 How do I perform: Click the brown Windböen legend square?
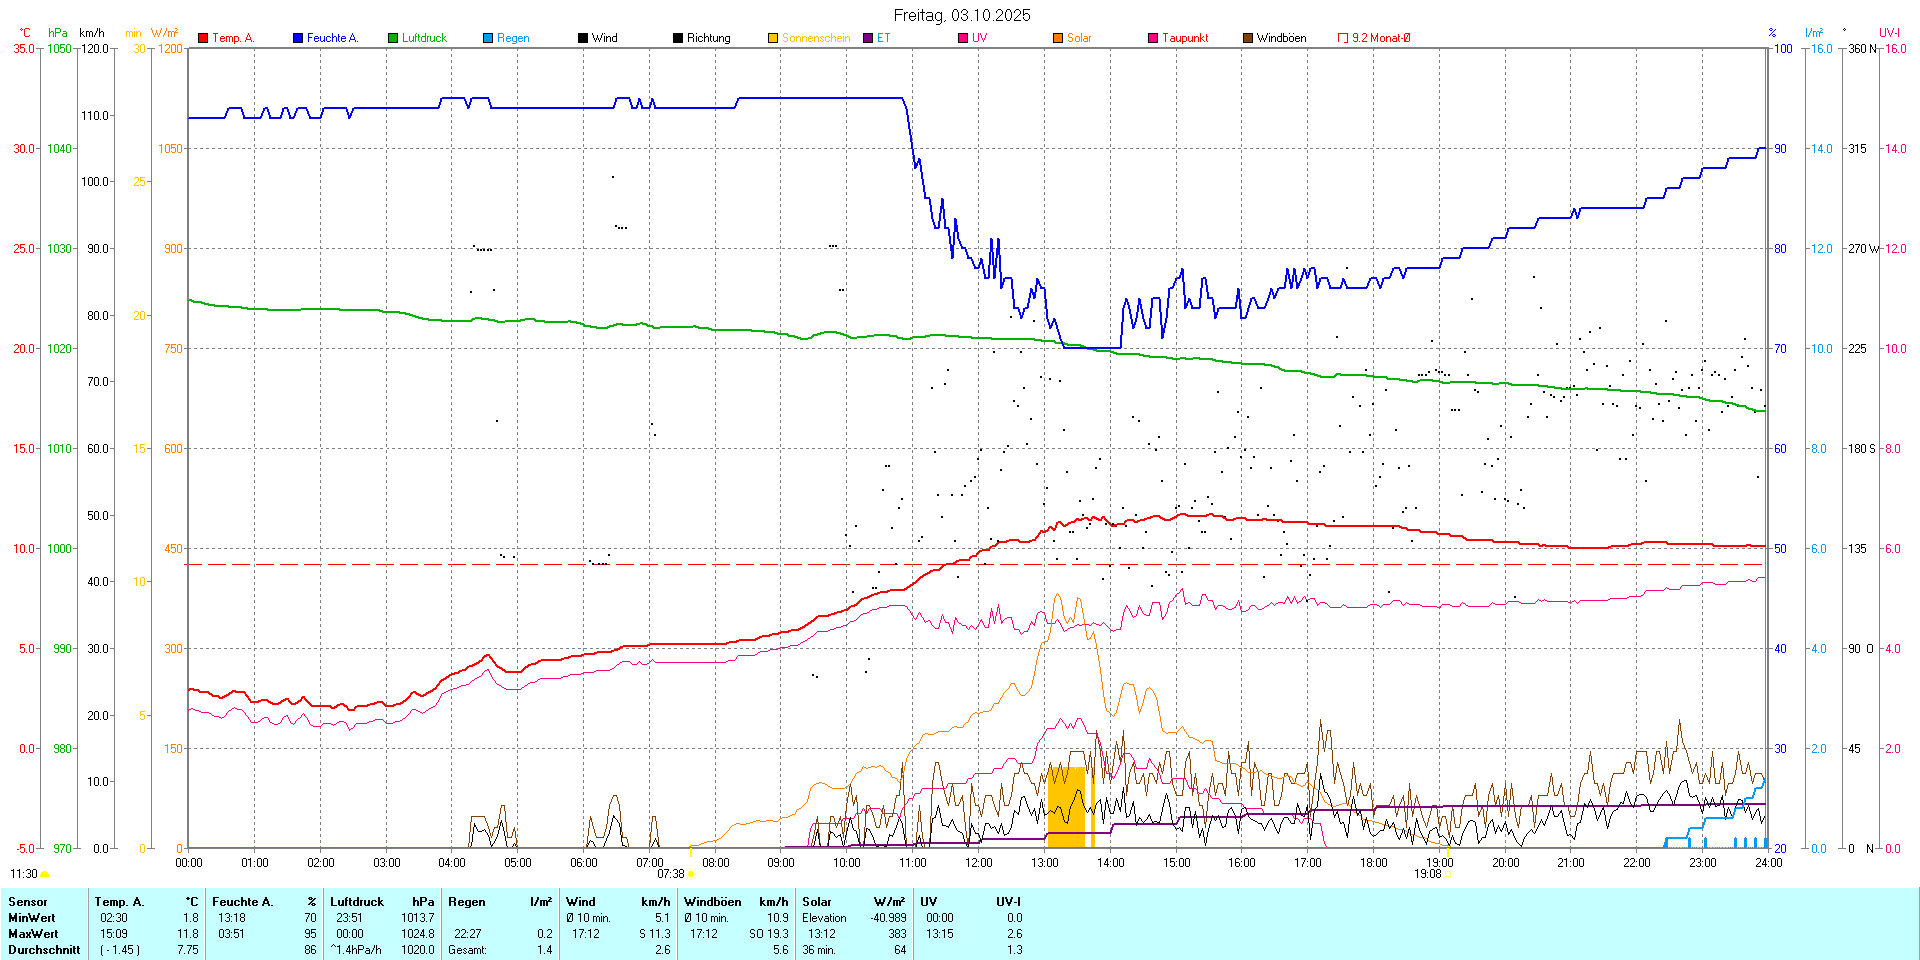(1248, 38)
